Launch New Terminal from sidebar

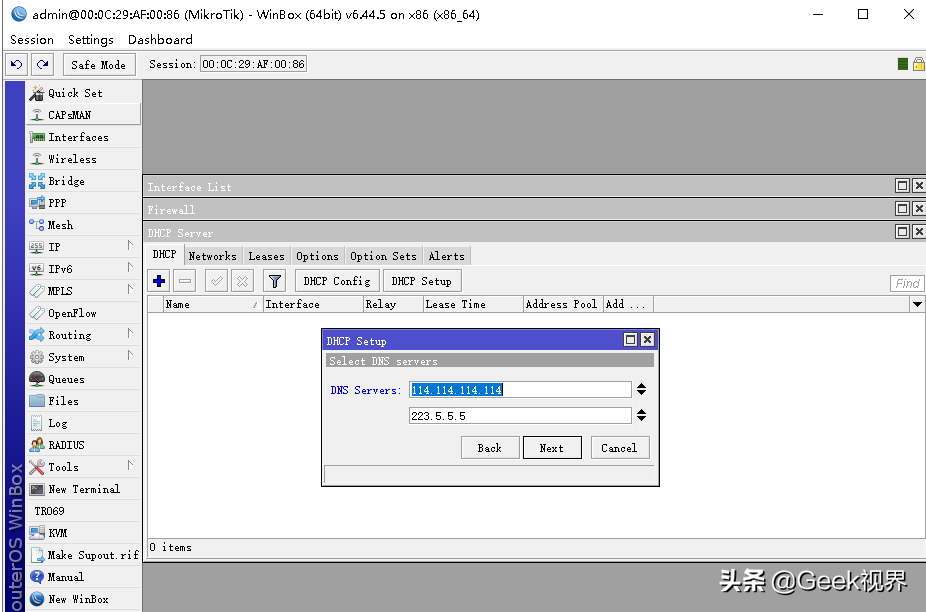tap(84, 489)
